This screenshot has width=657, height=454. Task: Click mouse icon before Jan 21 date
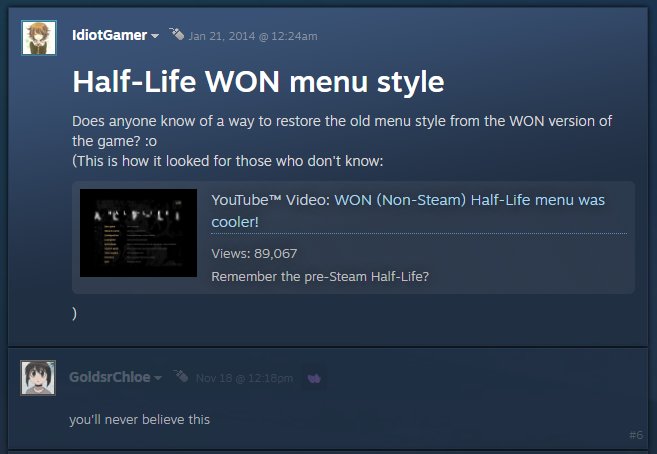[176, 34]
